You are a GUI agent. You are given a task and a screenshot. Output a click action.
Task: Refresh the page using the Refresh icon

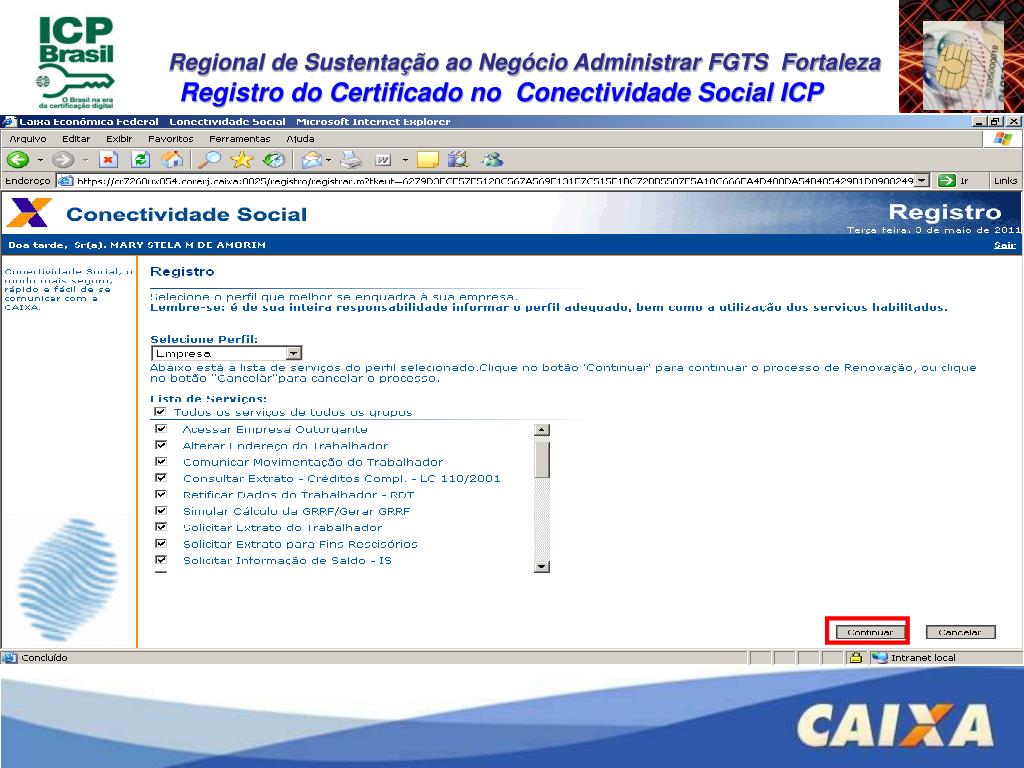[x=140, y=160]
